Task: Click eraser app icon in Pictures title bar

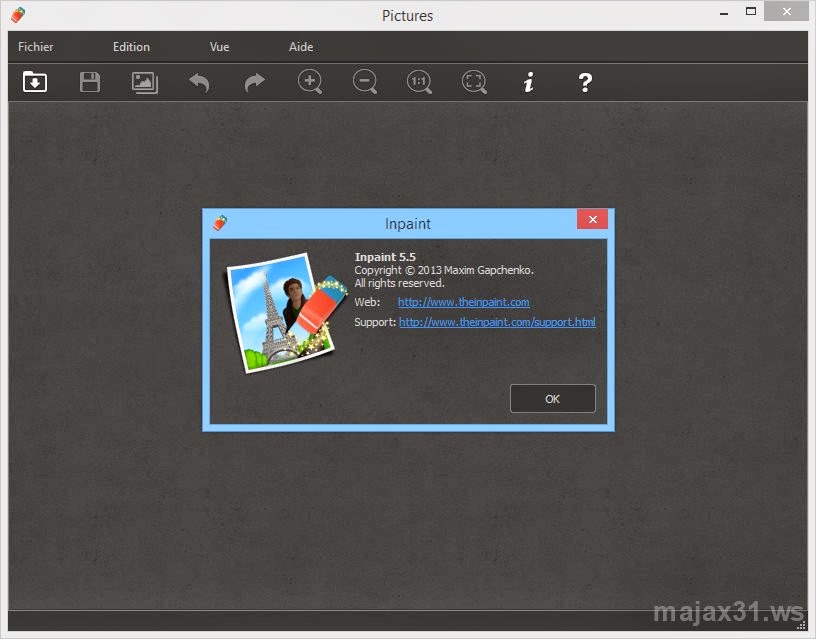Action: pyautogui.click(x=18, y=15)
